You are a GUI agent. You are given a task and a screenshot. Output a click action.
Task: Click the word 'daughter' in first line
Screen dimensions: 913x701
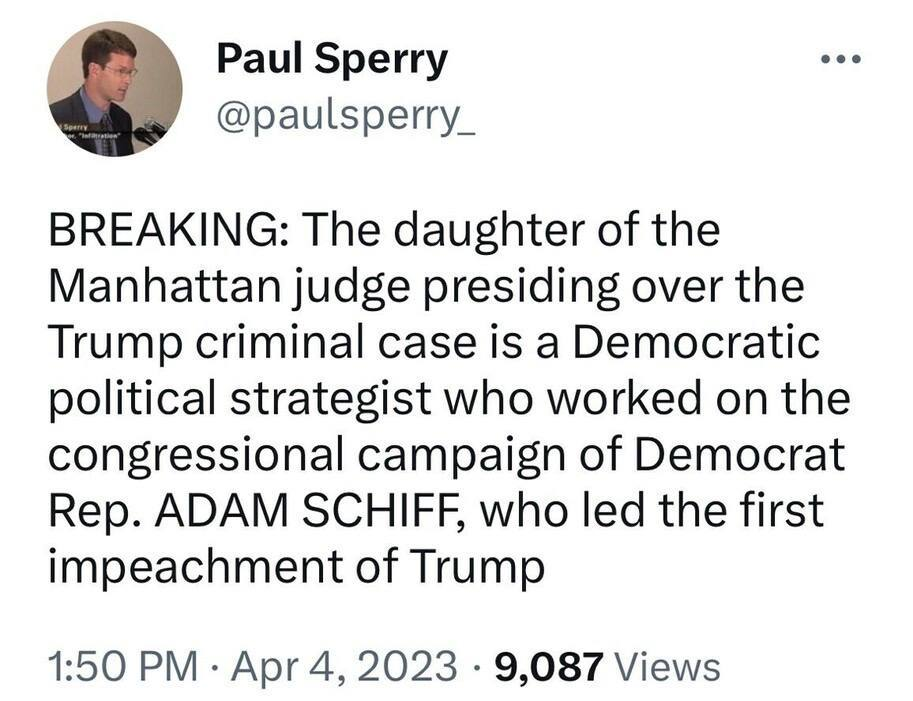(x=490, y=231)
